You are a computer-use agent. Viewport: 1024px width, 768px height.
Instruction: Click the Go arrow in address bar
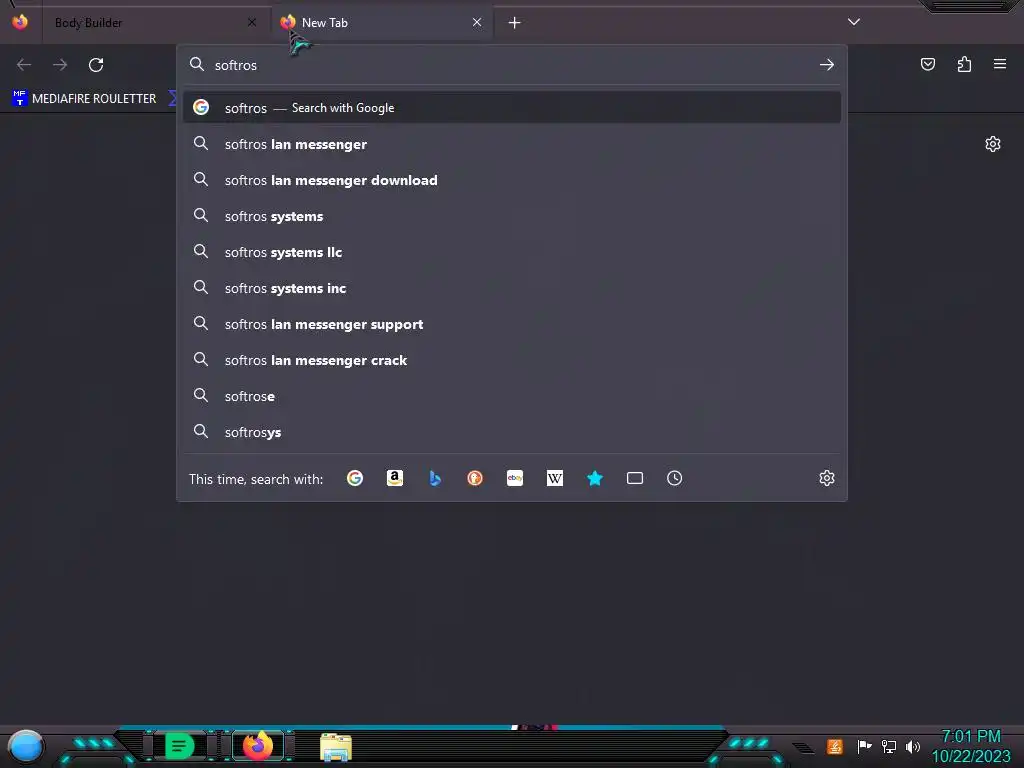[827, 65]
